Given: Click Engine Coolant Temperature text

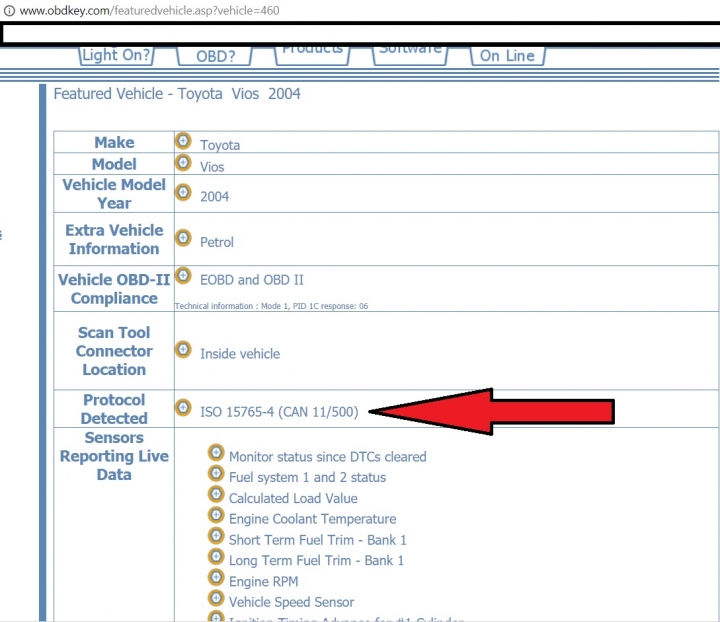Looking at the screenshot, I should pyautogui.click(x=312, y=519).
